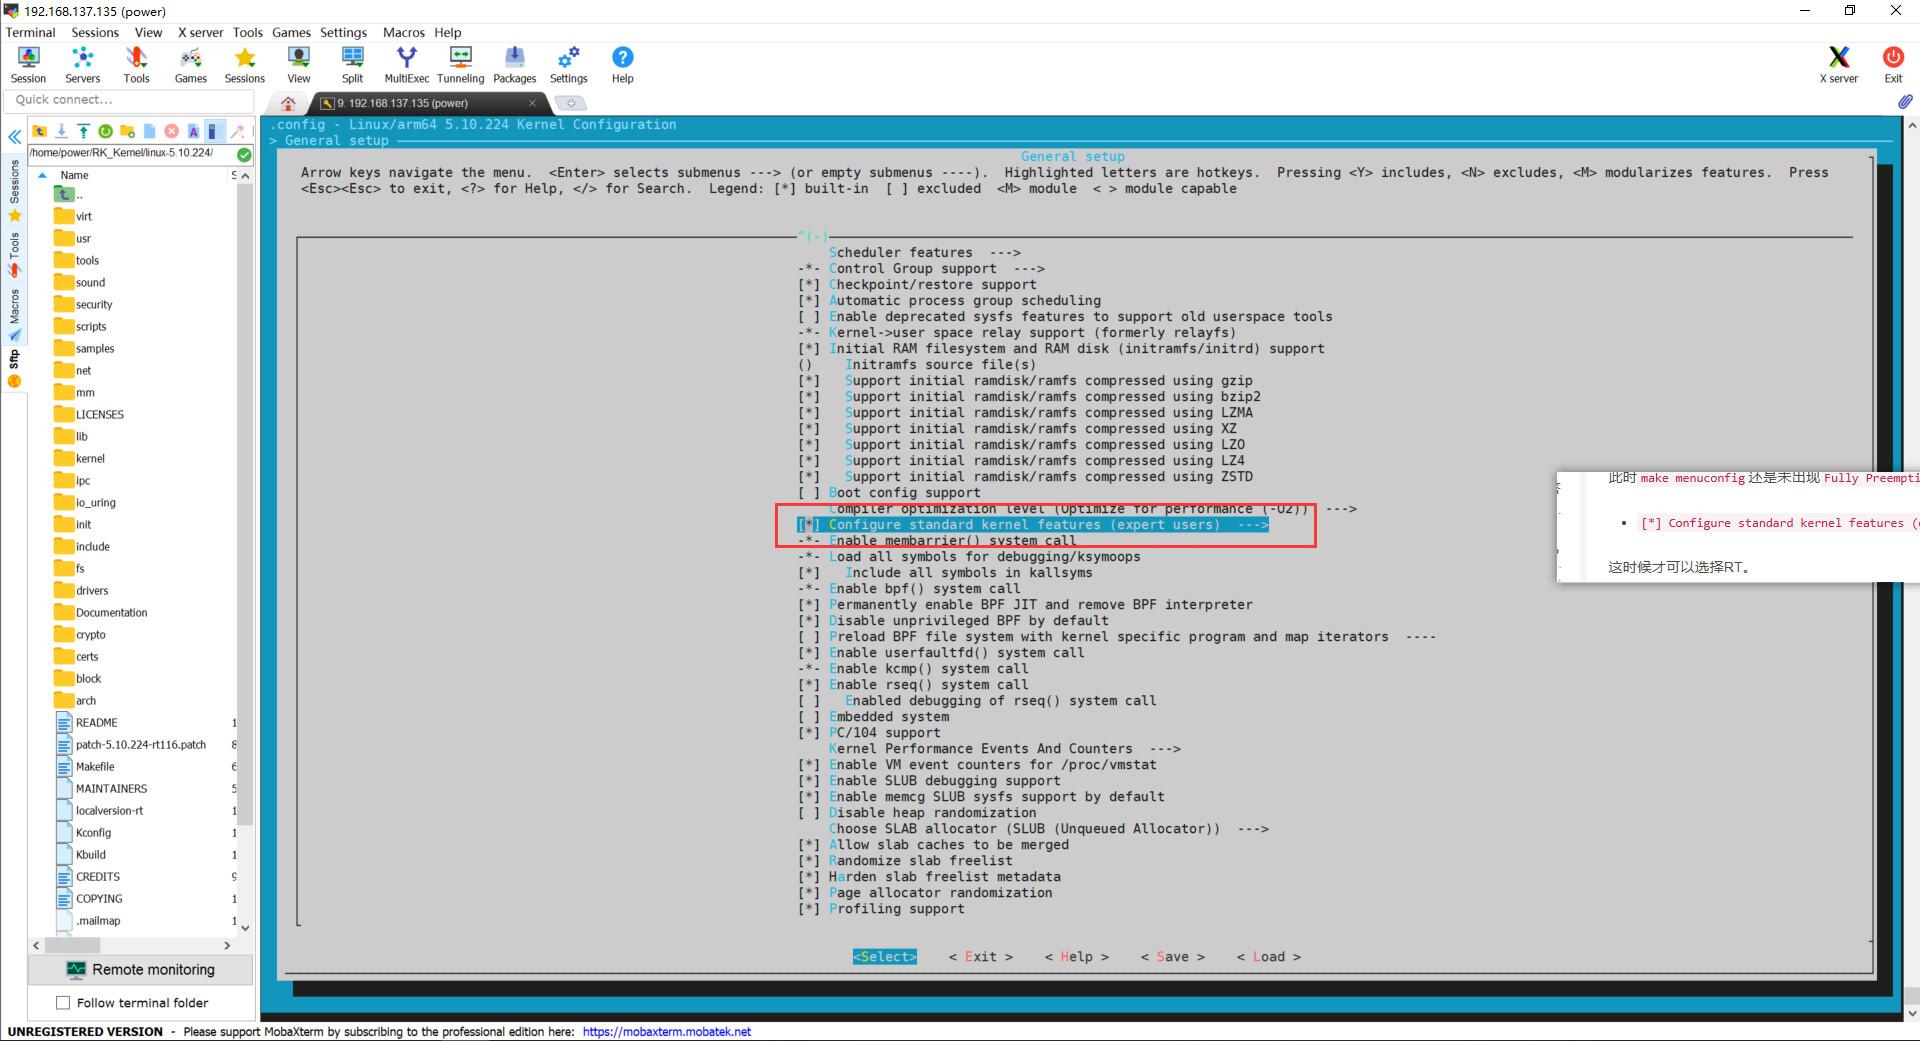Screen dimensions: 1920x1041
Task: Enable Follow terminal folder checkbox
Action: pyautogui.click(x=64, y=1003)
